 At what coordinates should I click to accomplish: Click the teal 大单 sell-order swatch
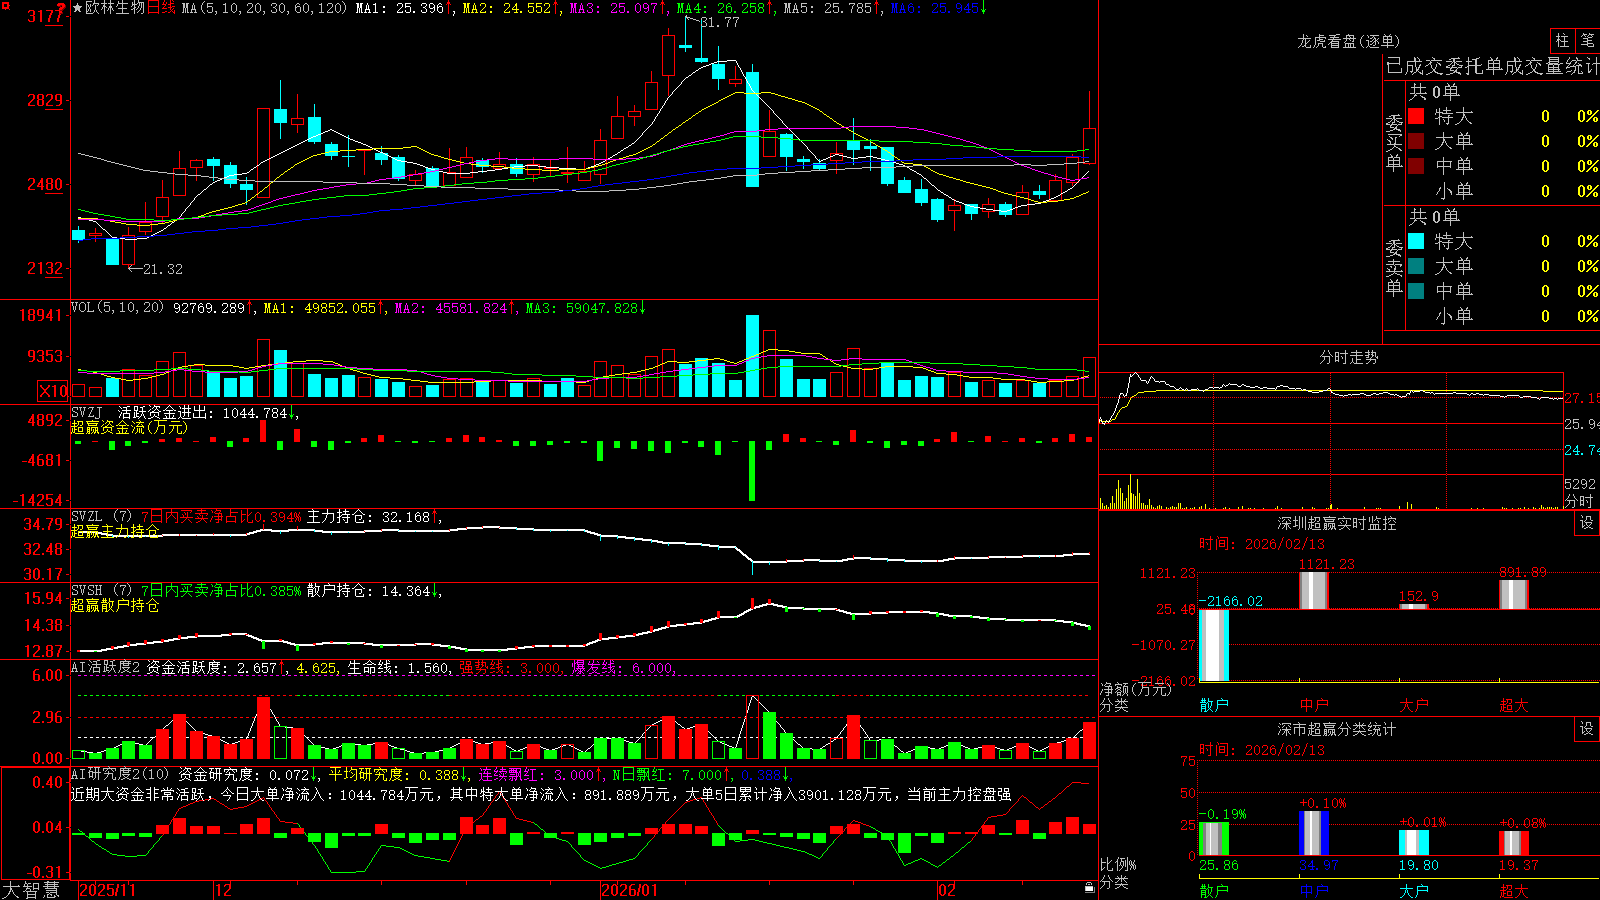[1416, 266]
